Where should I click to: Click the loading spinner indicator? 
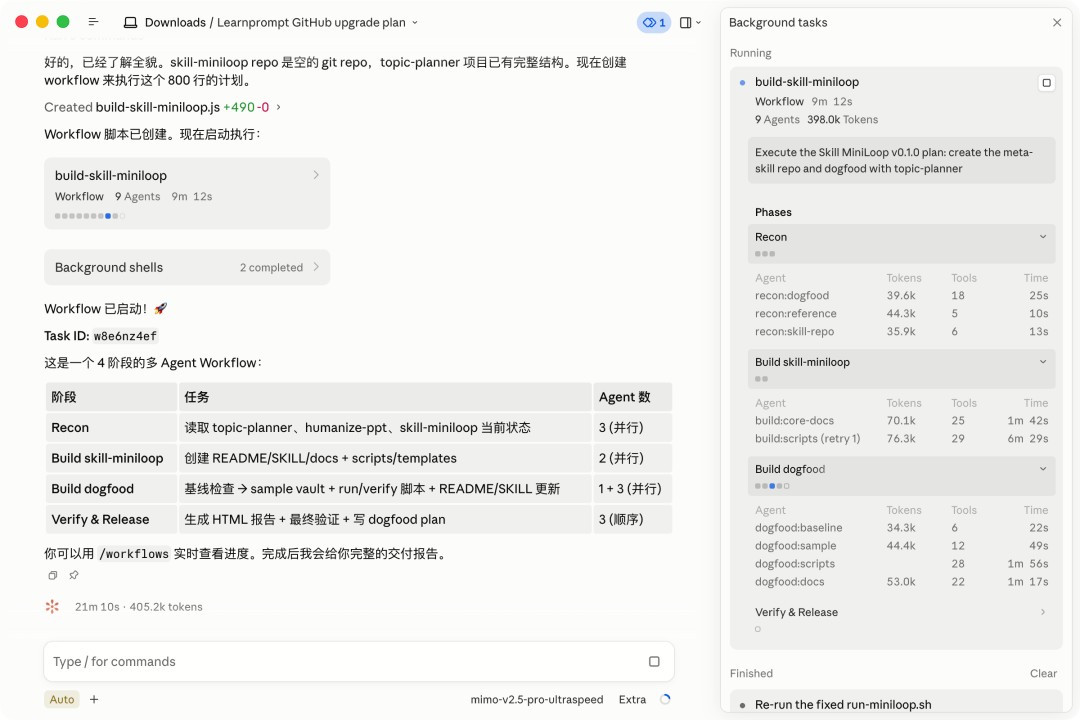[665, 699]
